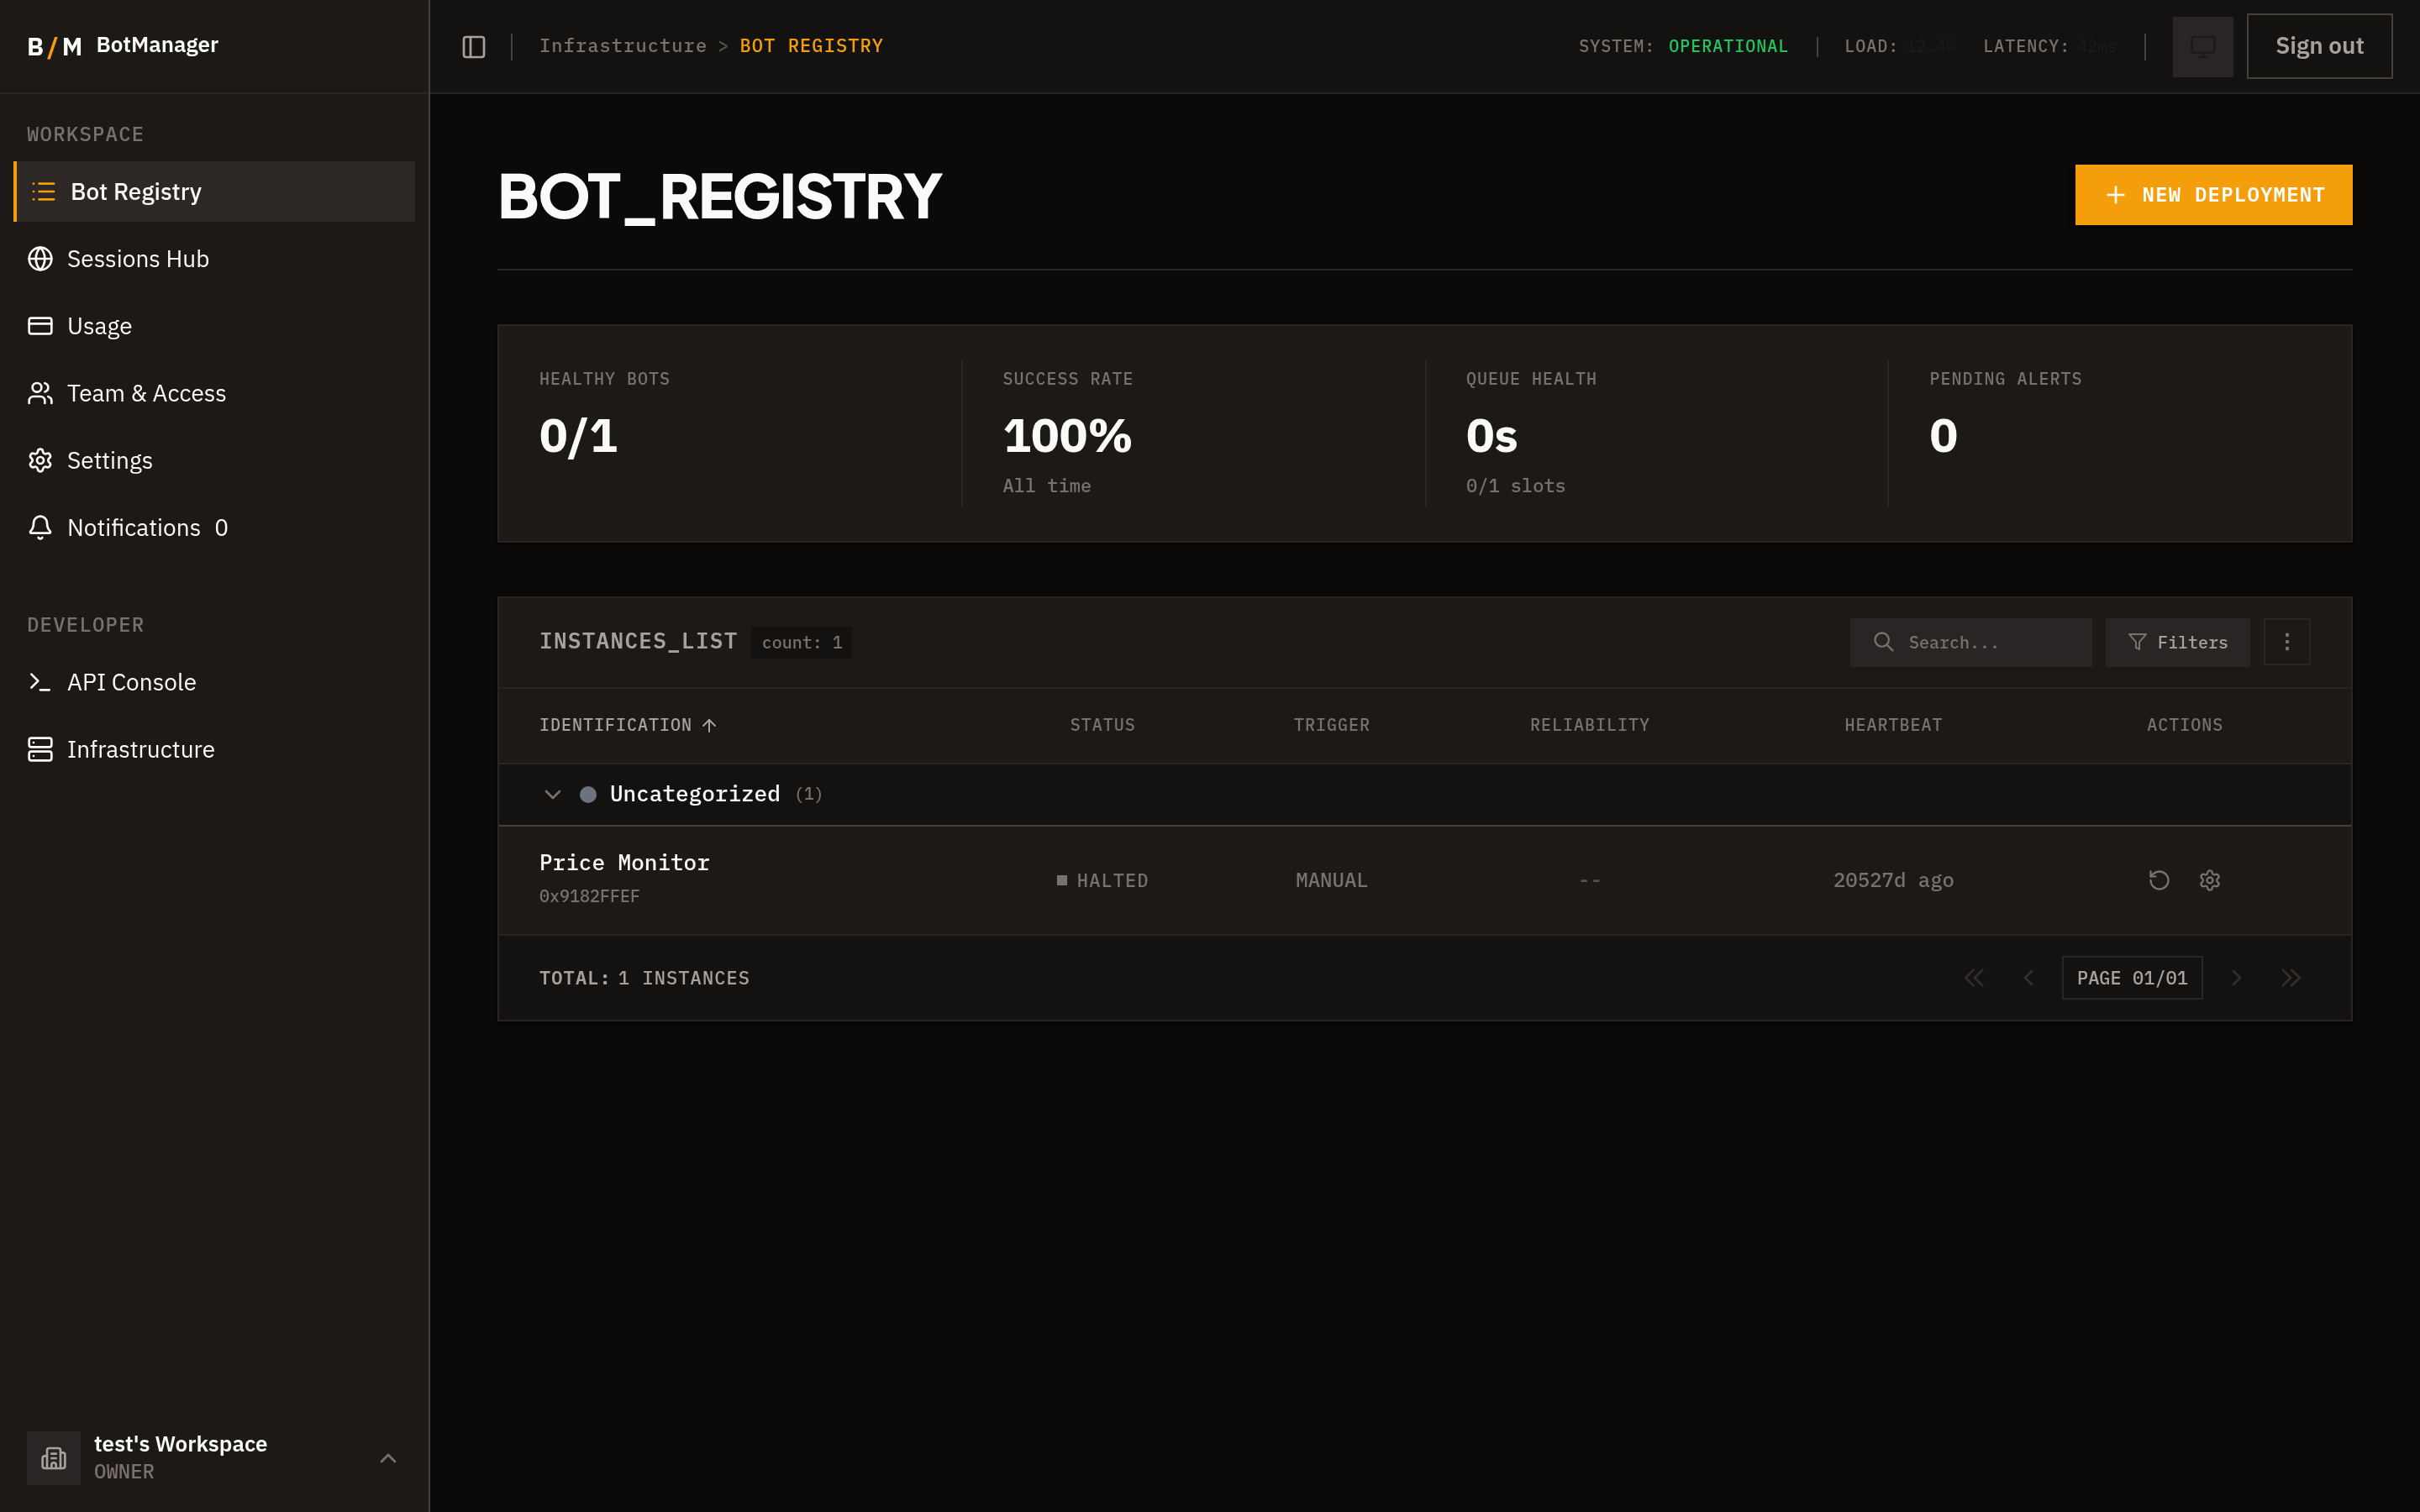Open the Sessions Hub globe icon
The image size is (2420, 1512).
pyautogui.click(x=40, y=259)
